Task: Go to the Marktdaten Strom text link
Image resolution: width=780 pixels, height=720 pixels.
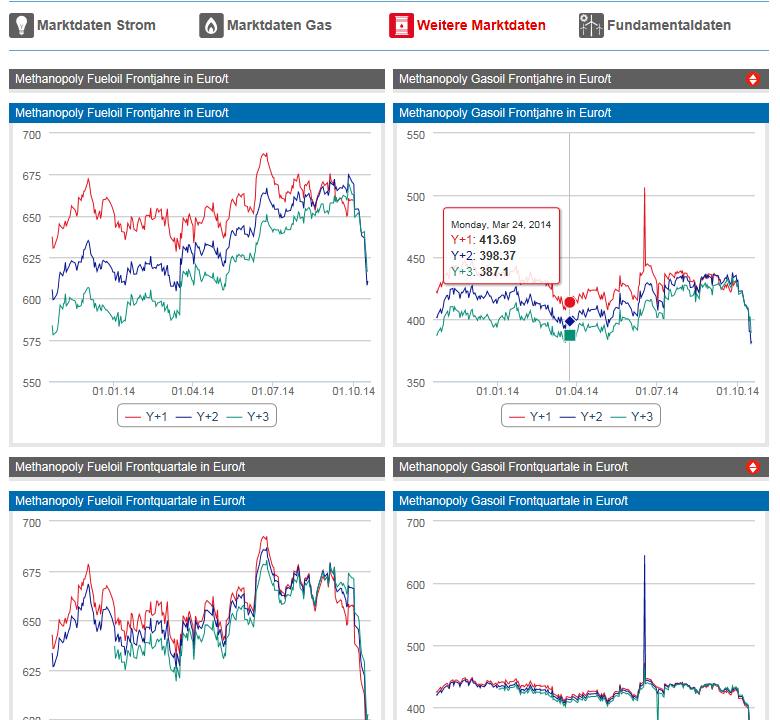Action: pyautogui.click(x=96, y=25)
